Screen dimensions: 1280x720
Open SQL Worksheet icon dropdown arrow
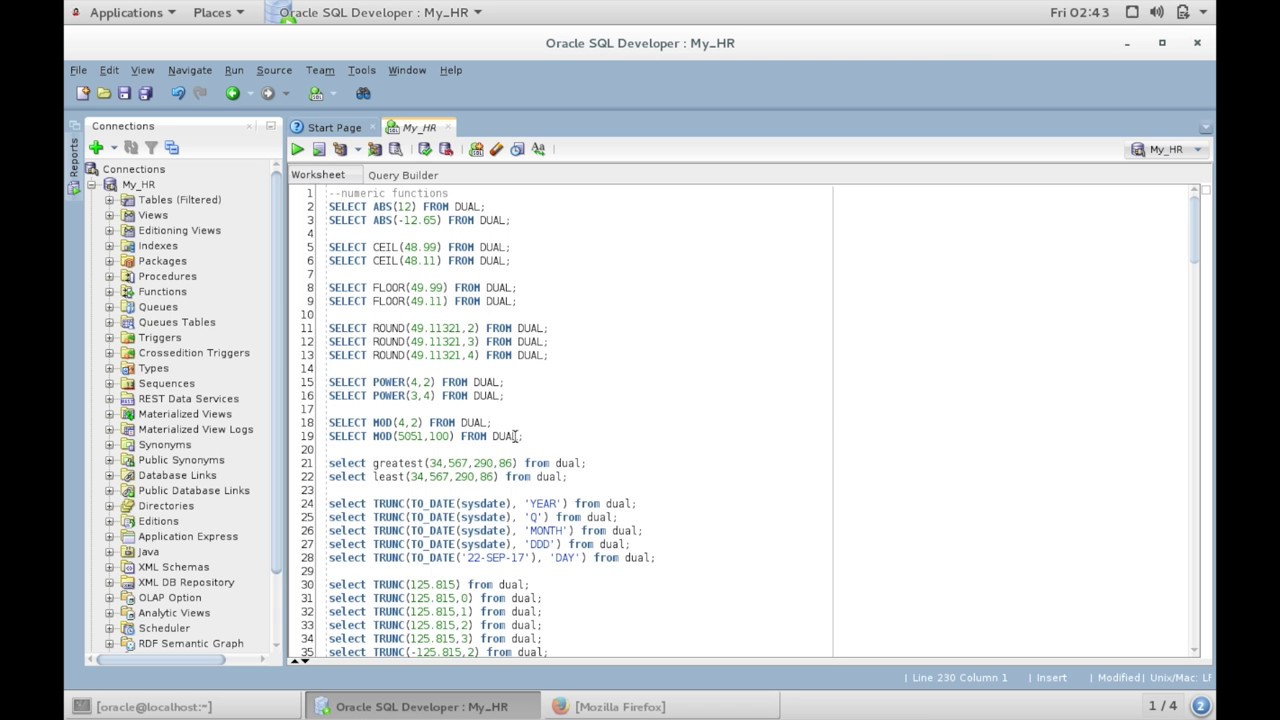tap(333, 93)
